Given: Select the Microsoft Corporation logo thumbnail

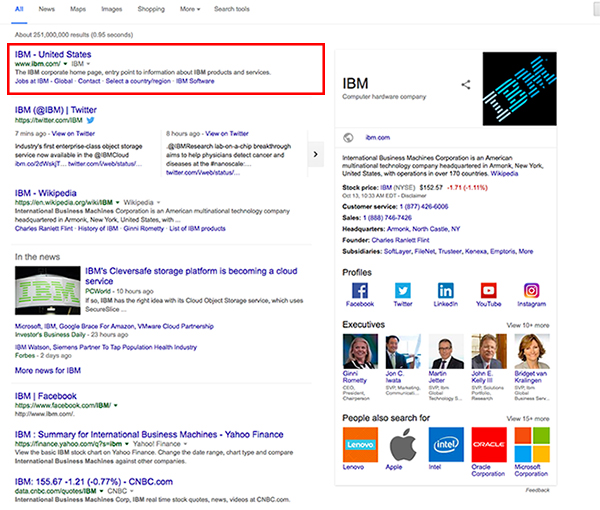Looking at the screenshot, I should coord(532,445).
